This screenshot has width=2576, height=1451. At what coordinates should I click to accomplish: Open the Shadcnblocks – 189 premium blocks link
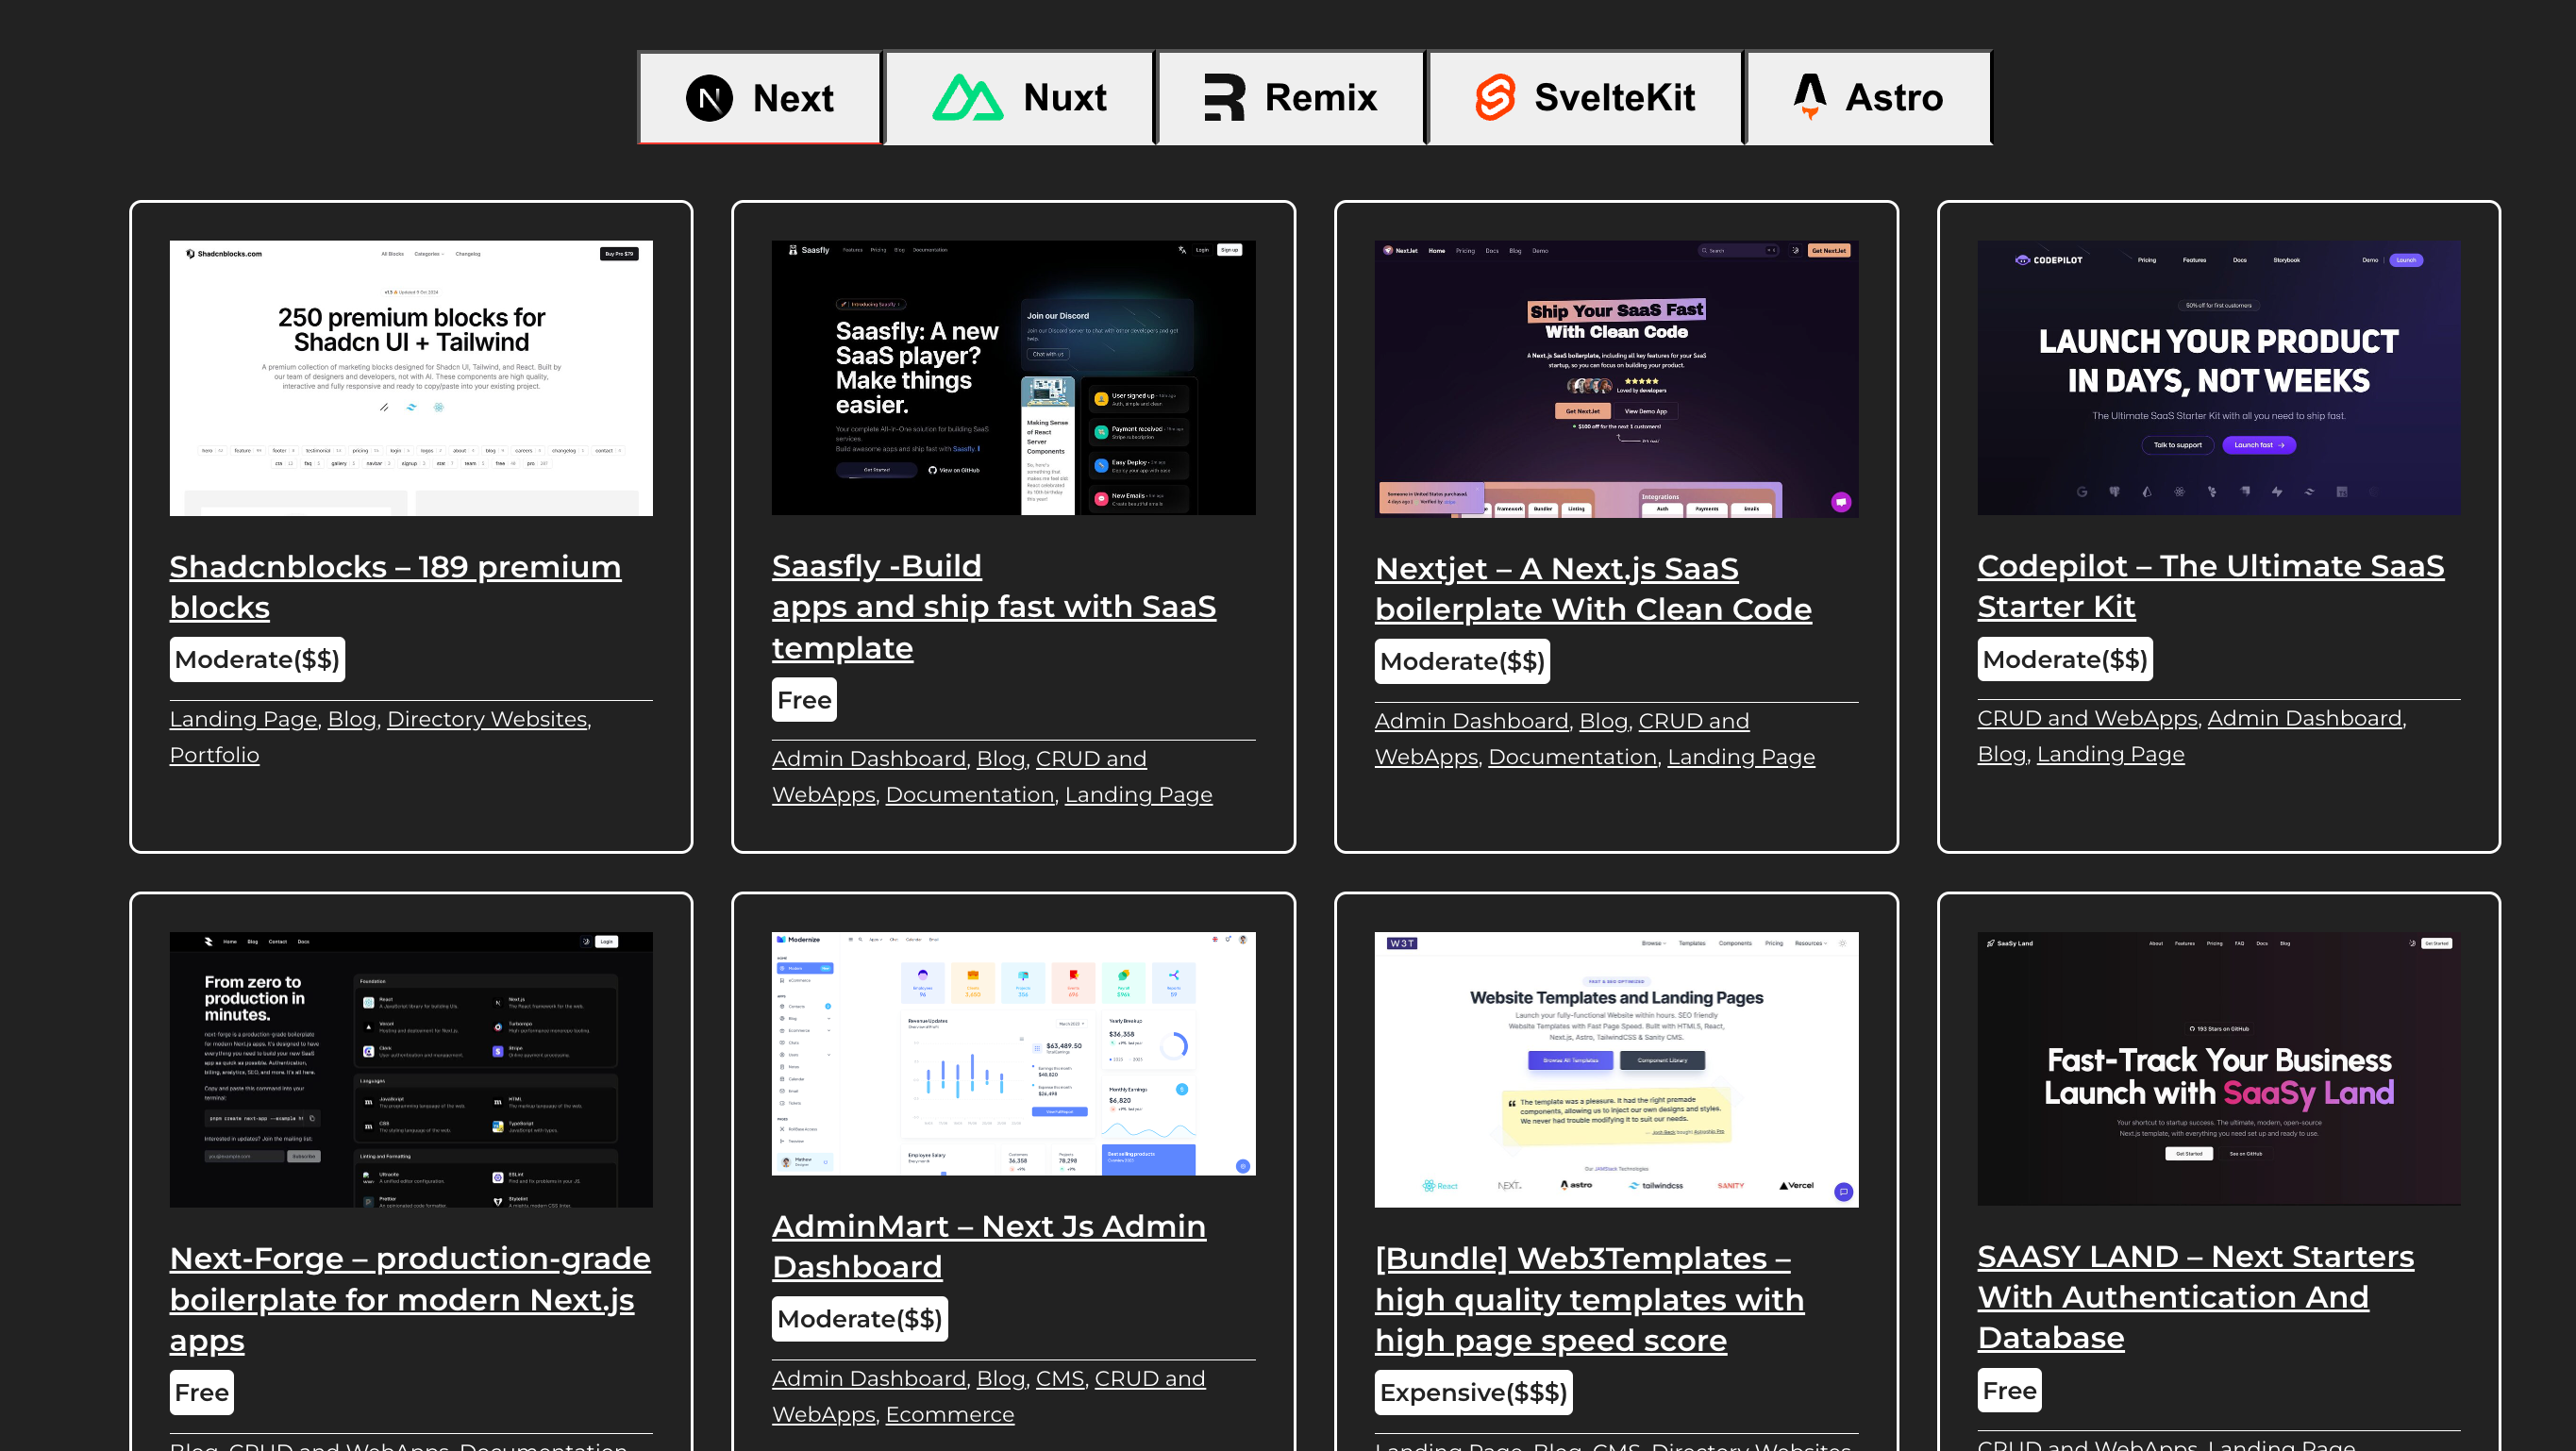click(x=395, y=587)
